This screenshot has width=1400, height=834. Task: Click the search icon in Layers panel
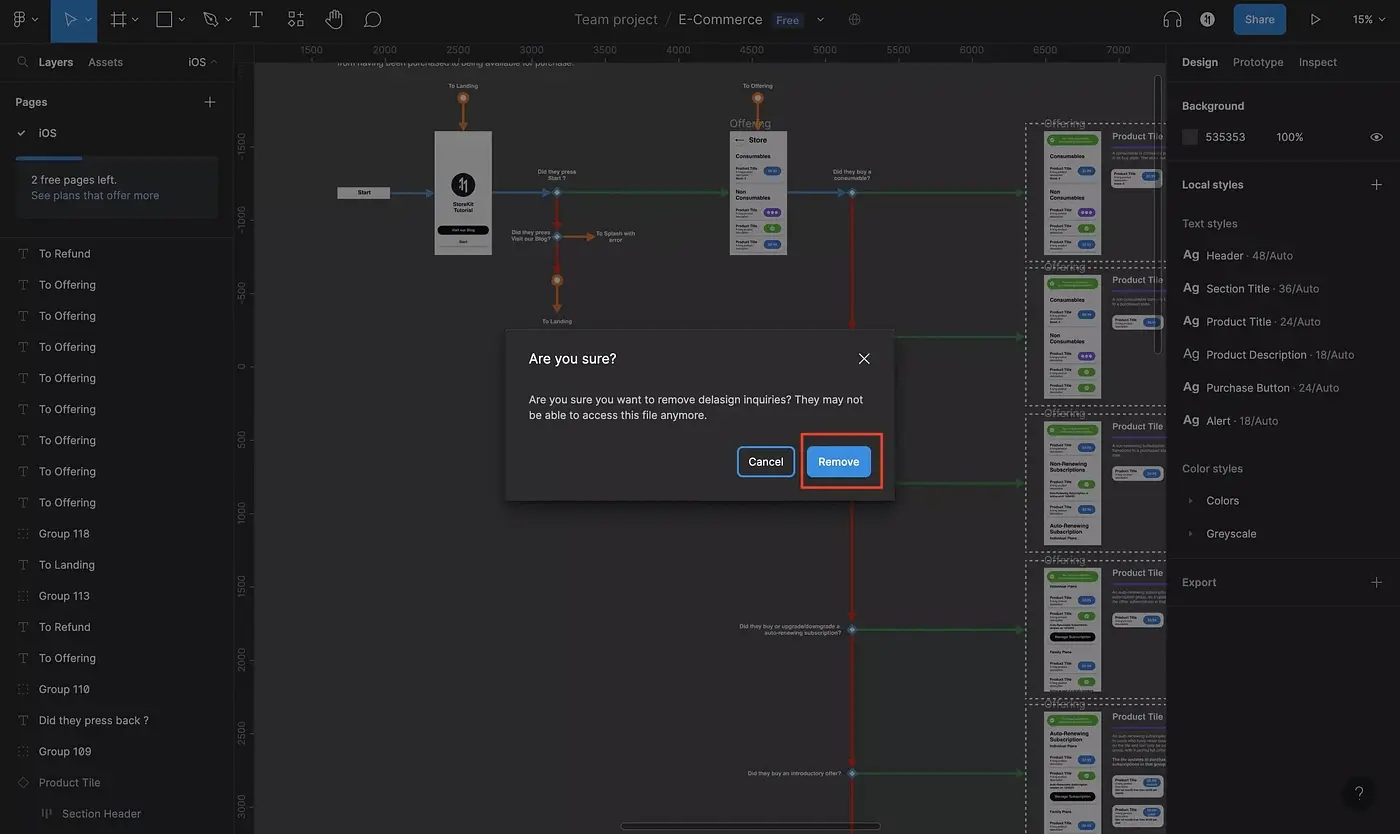click(22, 62)
